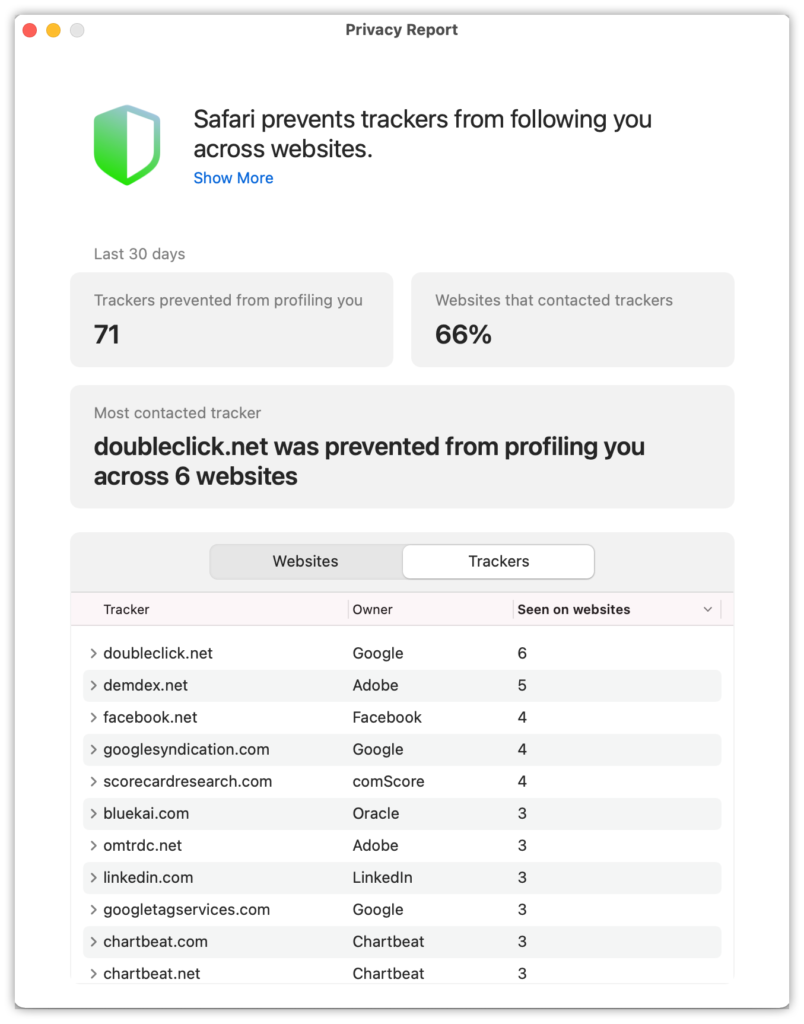804x1024 pixels.
Task: Switch to the Websites tab
Action: (306, 562)
